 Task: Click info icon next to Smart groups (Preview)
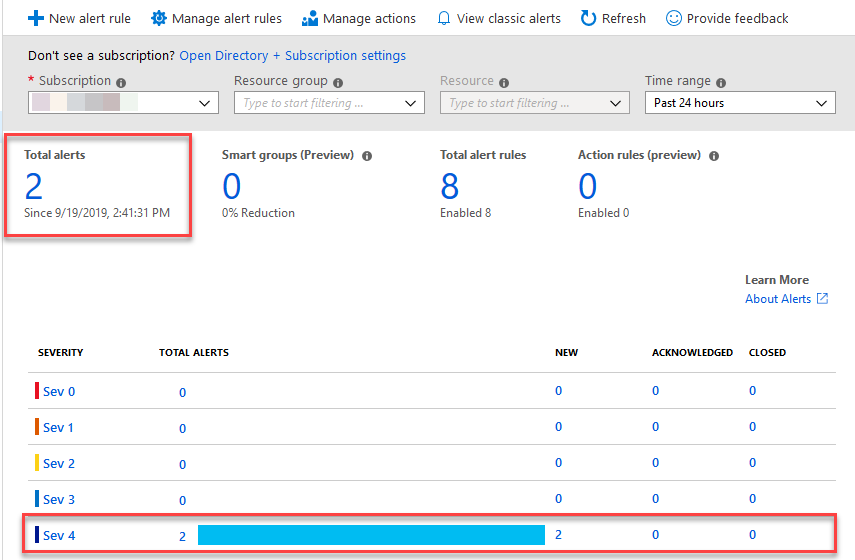coord(367,156)
